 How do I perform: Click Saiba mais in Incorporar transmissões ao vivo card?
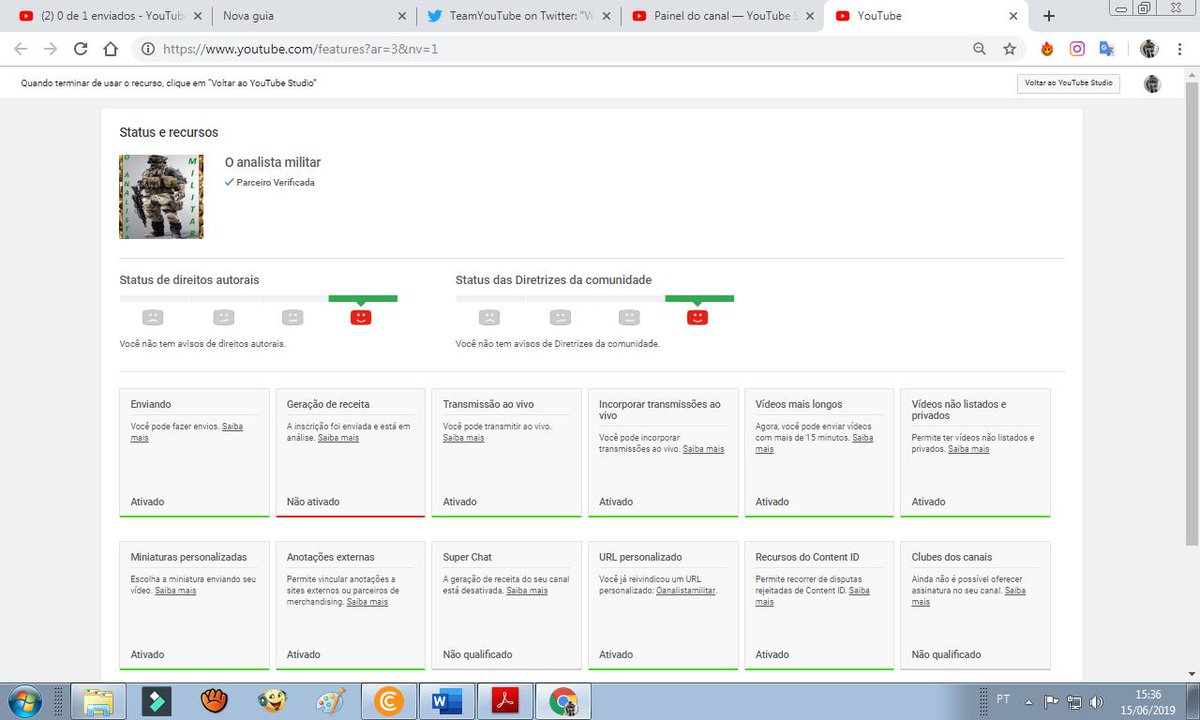(704, 449)
